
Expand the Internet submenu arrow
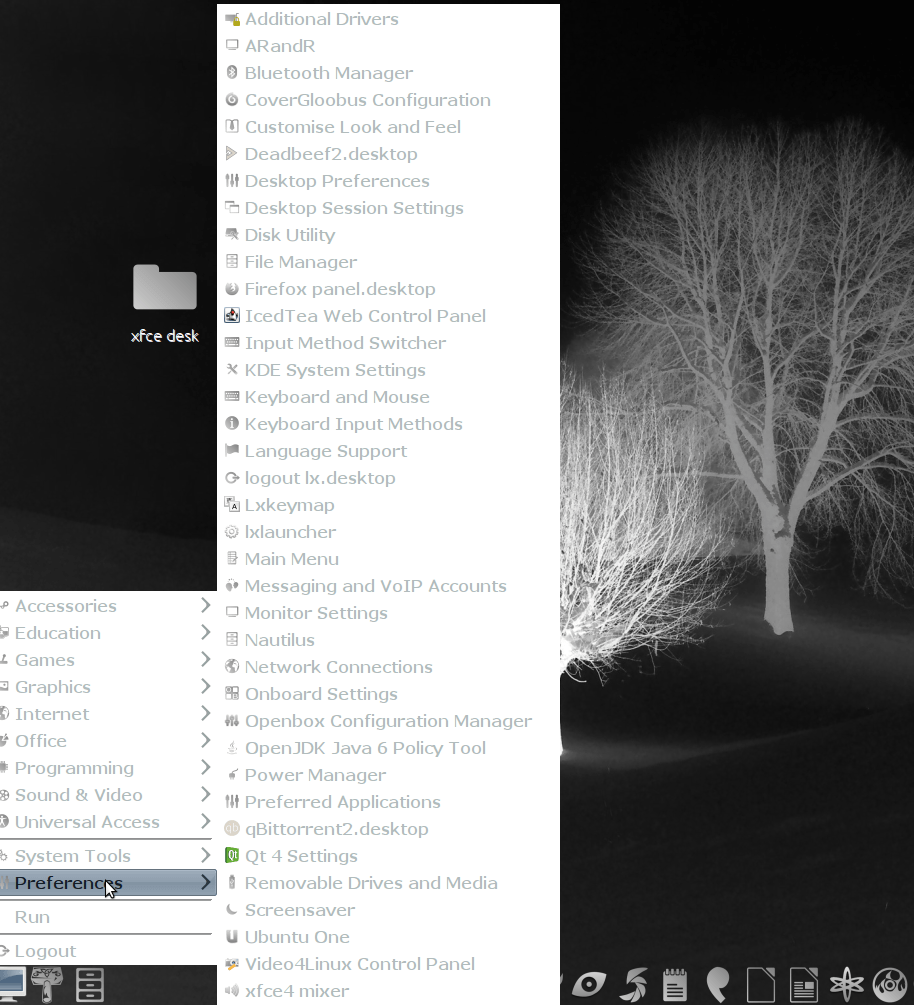[x=205, y=713]
